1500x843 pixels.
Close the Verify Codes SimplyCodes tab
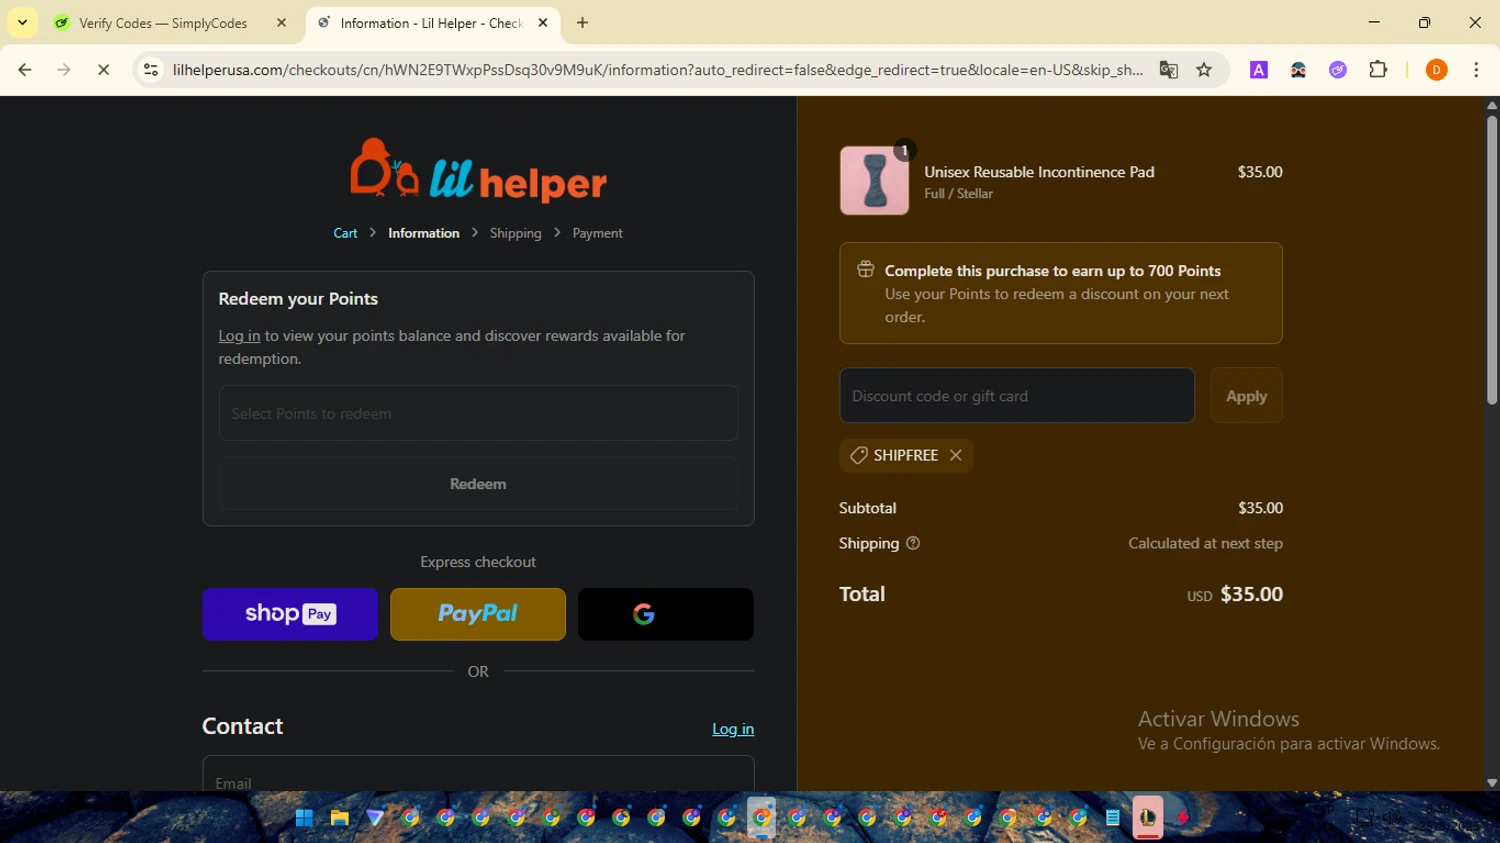tap(281, 22)
